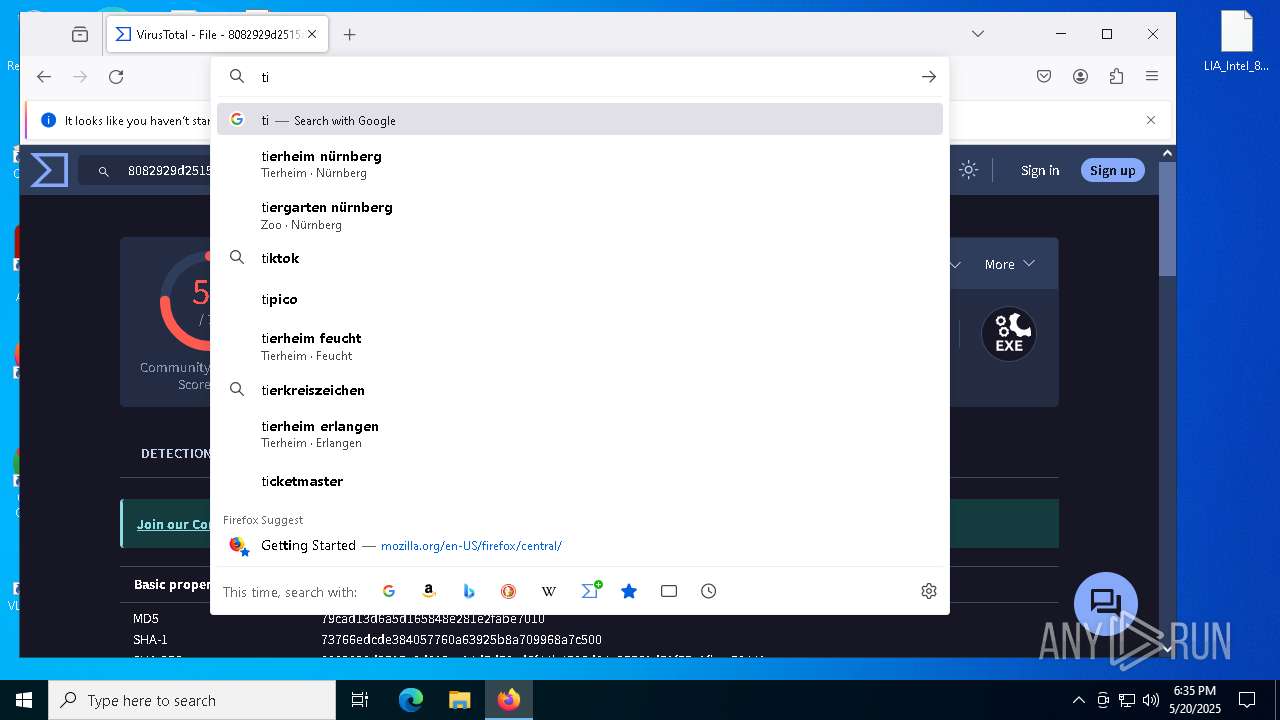Click the Firefox taskbar icon
The image size is (1280, 720).
click(x=509, y=700)
